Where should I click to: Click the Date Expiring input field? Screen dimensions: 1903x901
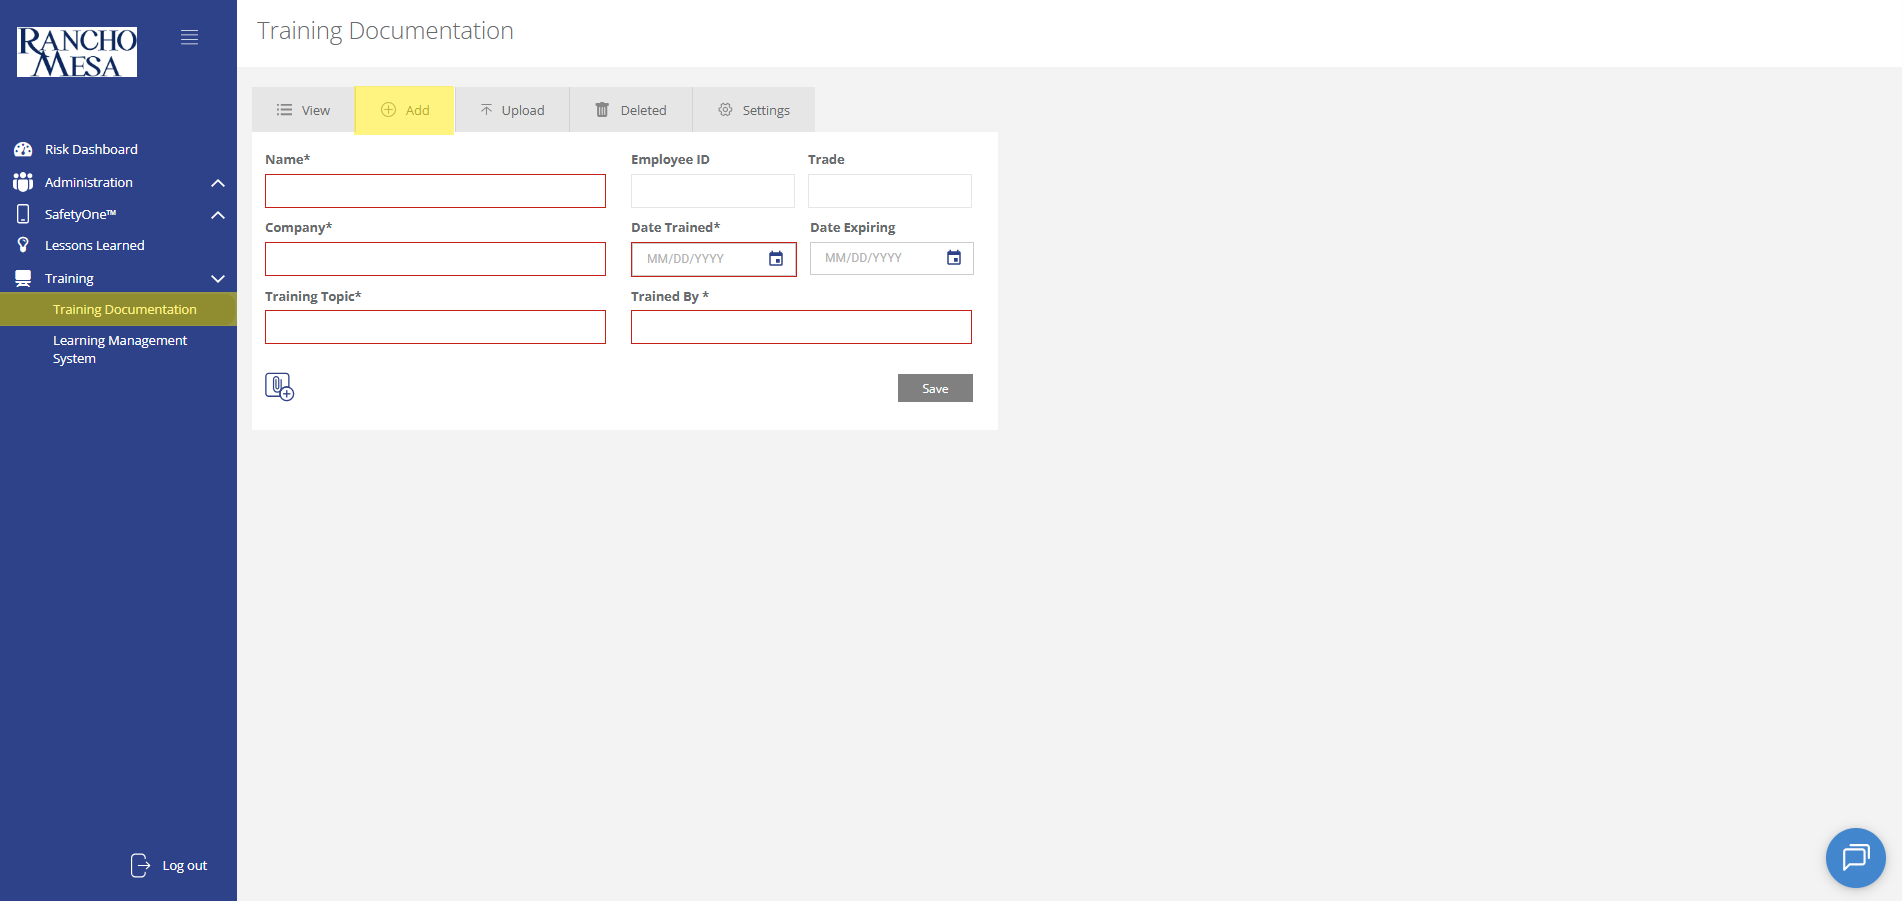pyautogui.click(x=892, y=258)
